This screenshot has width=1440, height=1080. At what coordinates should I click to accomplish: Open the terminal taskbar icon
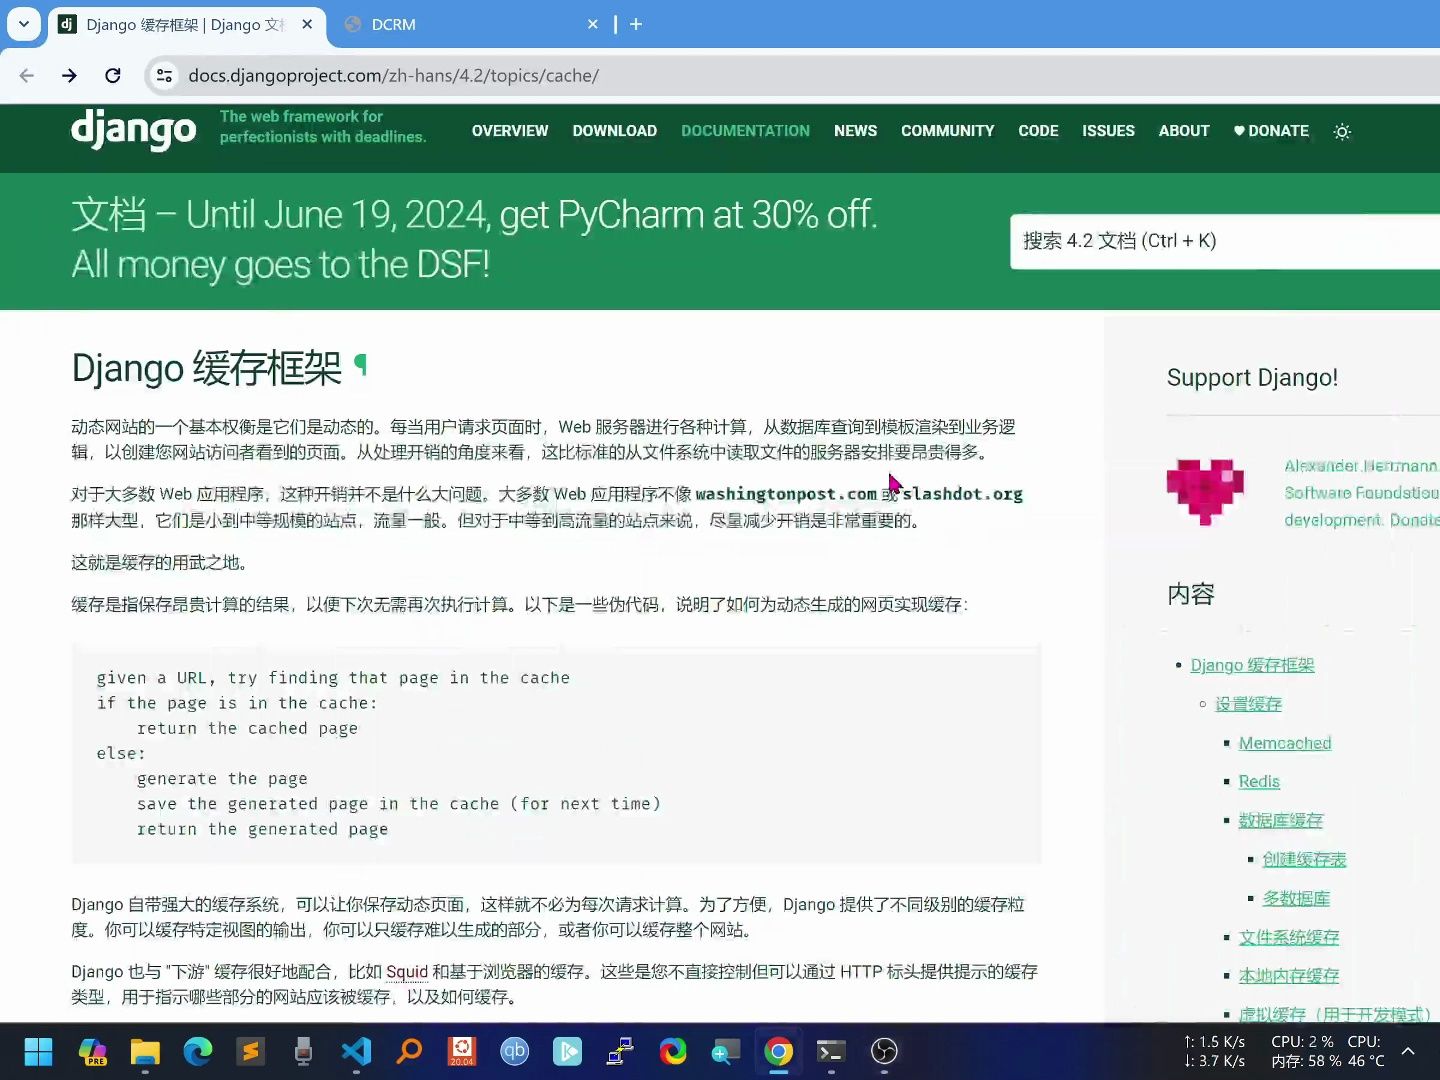[x=831, y=1051]
